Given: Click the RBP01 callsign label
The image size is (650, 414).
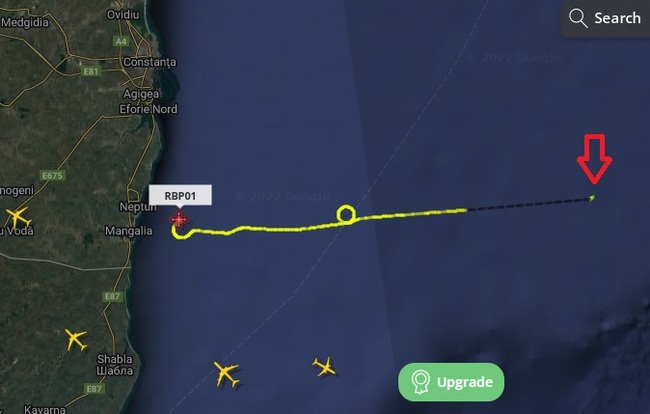Looking at the screenshot, I should [180, 195].
